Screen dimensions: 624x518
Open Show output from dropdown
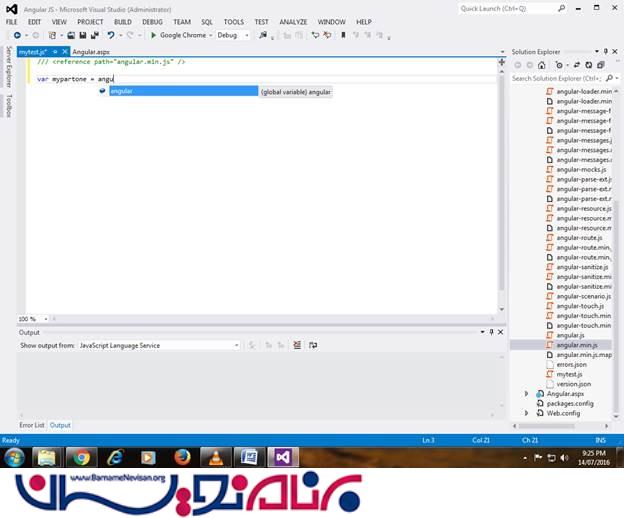click(x=158, y=345)
